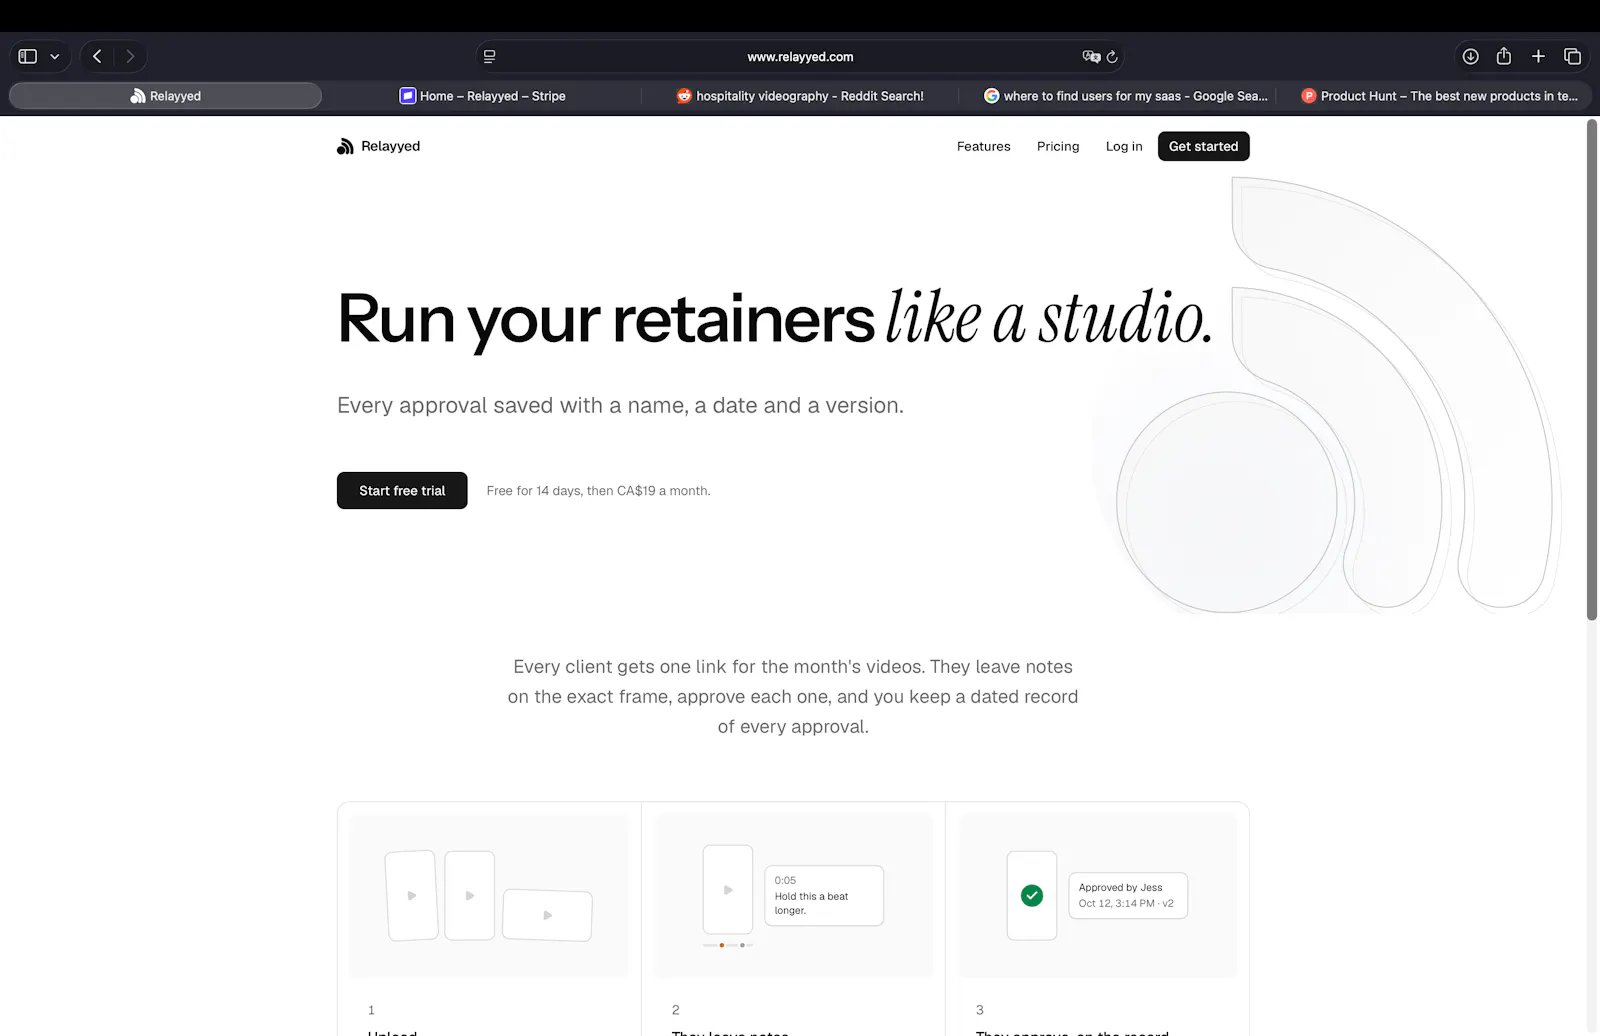Click the Start free trial button
Image resolution: width=1600 pixels, height=1036 pixels.
point(402,490)
